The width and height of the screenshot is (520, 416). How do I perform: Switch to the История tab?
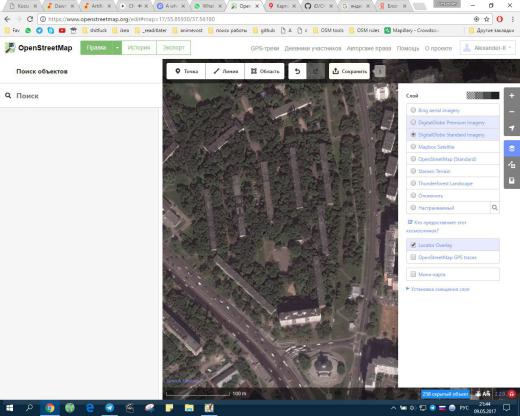(139, 48)
